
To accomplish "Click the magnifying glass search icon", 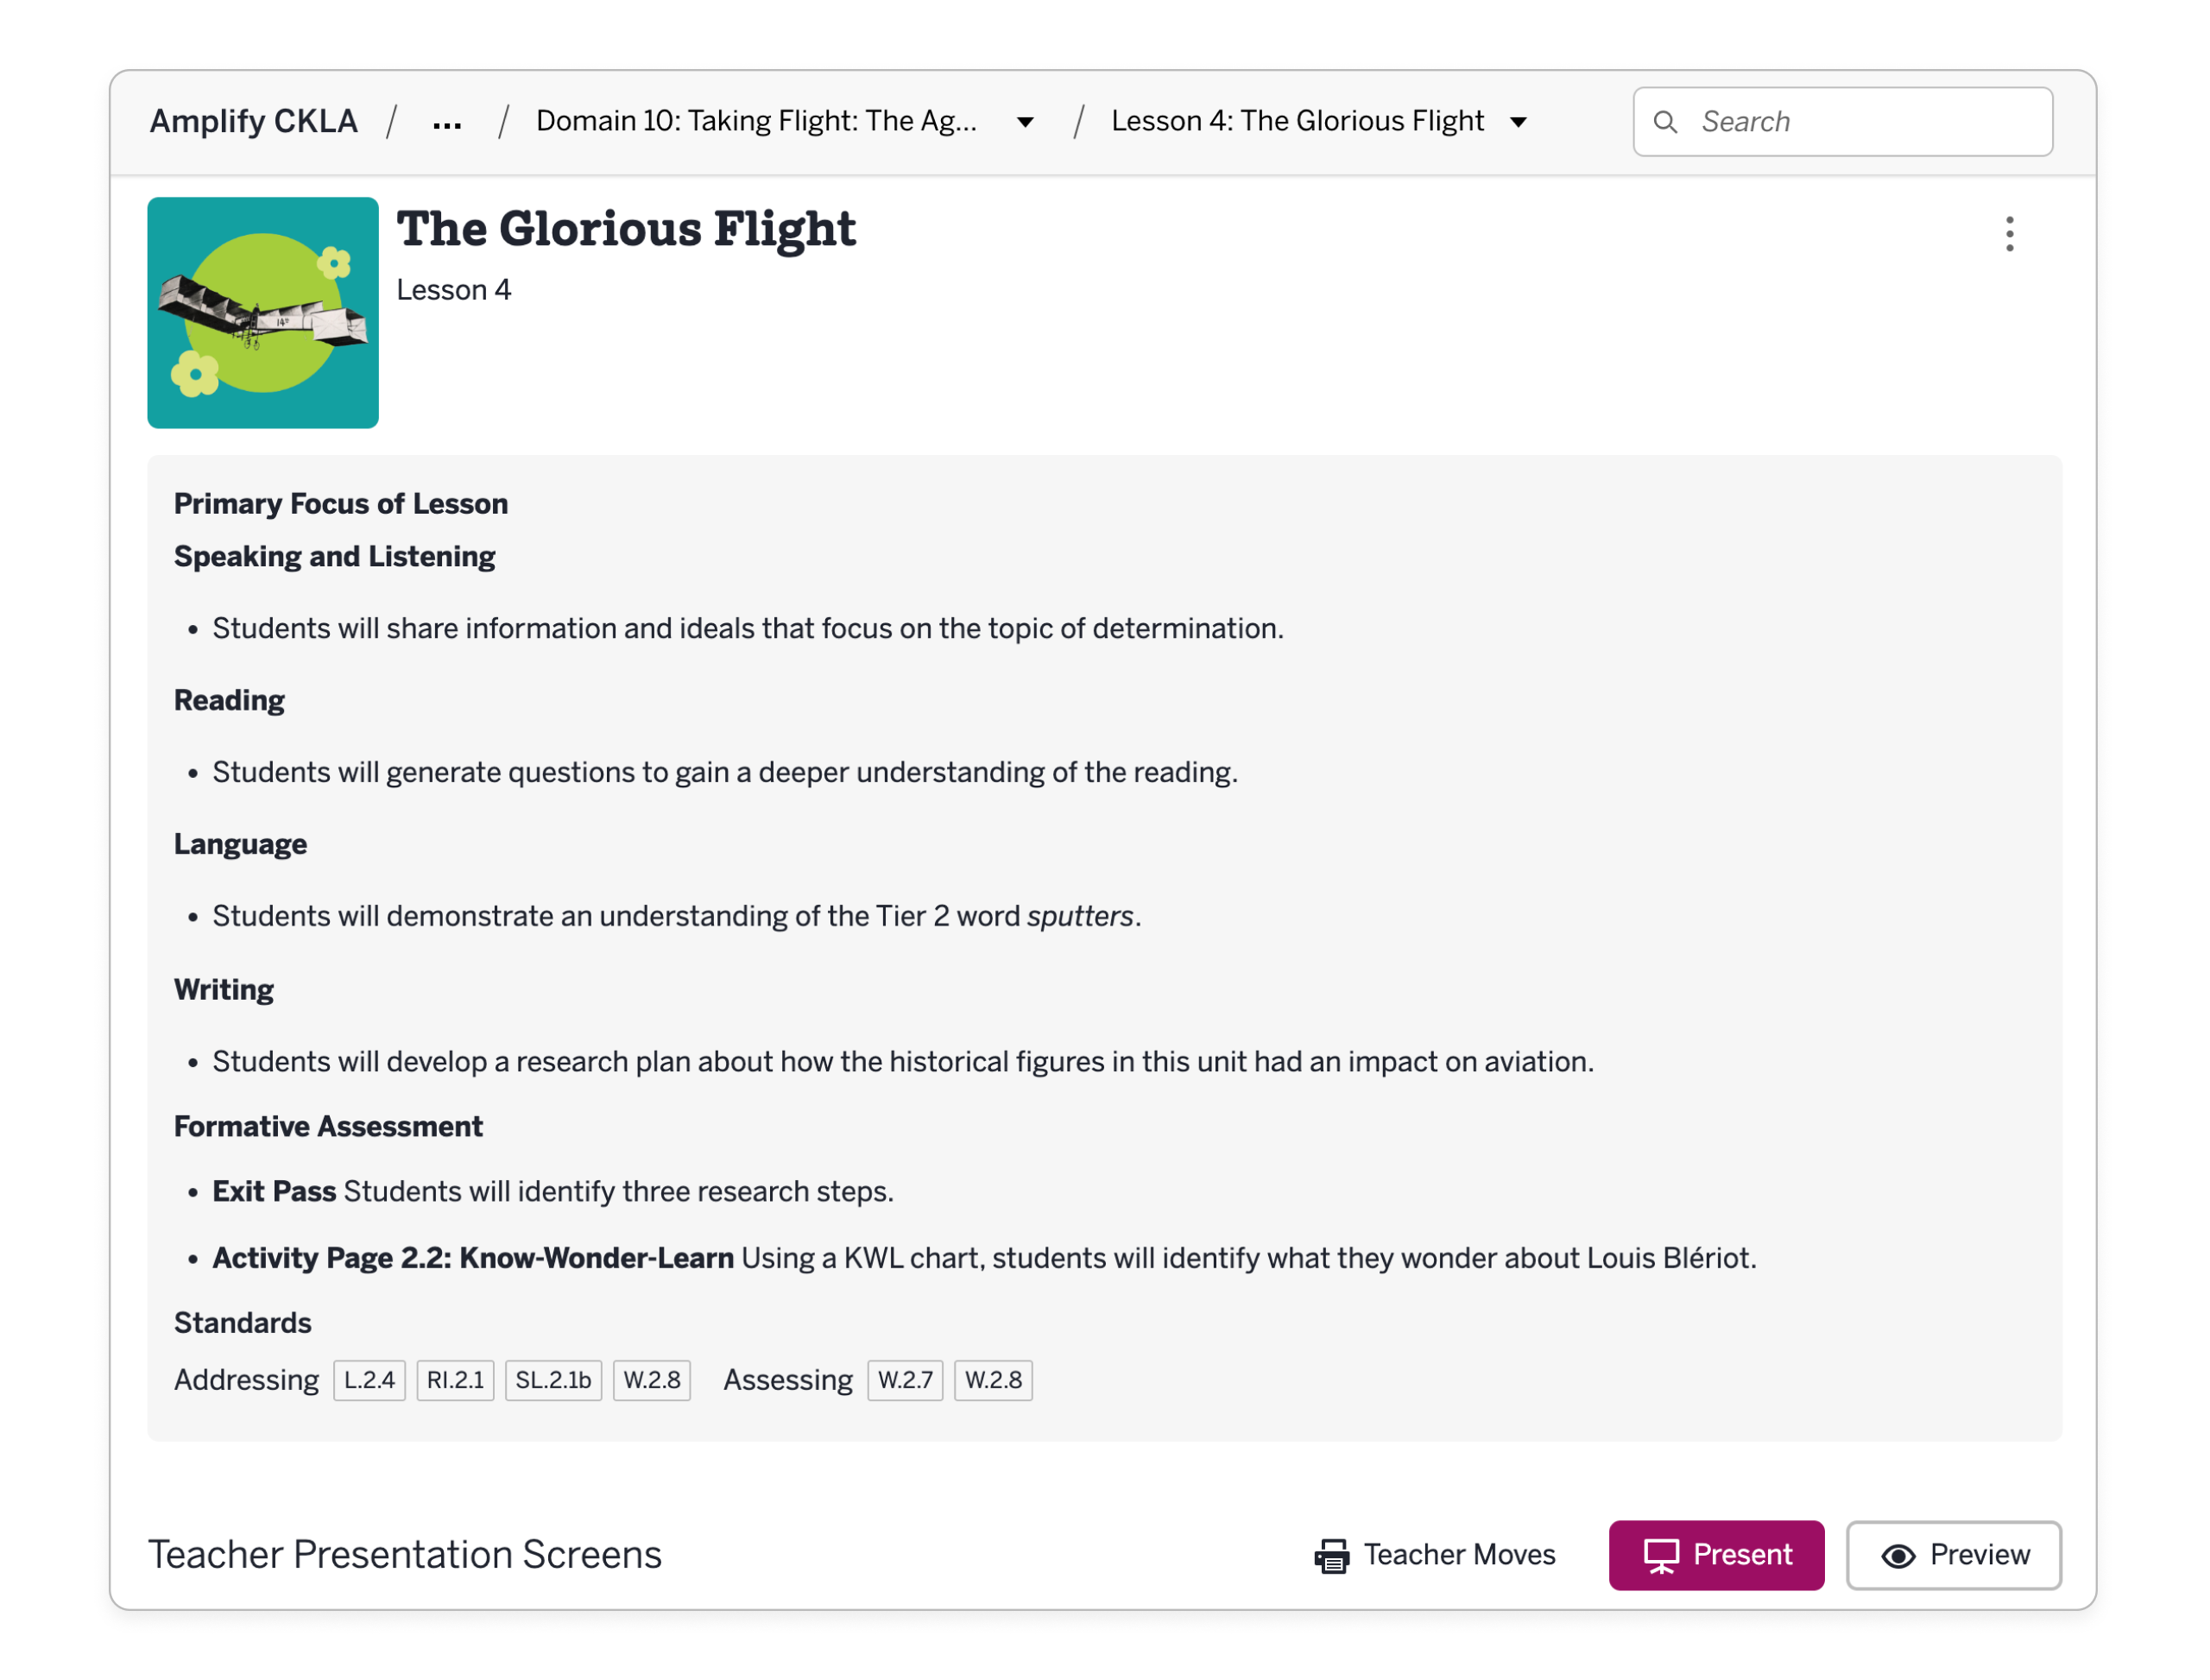I will (x=1664, y=122).
